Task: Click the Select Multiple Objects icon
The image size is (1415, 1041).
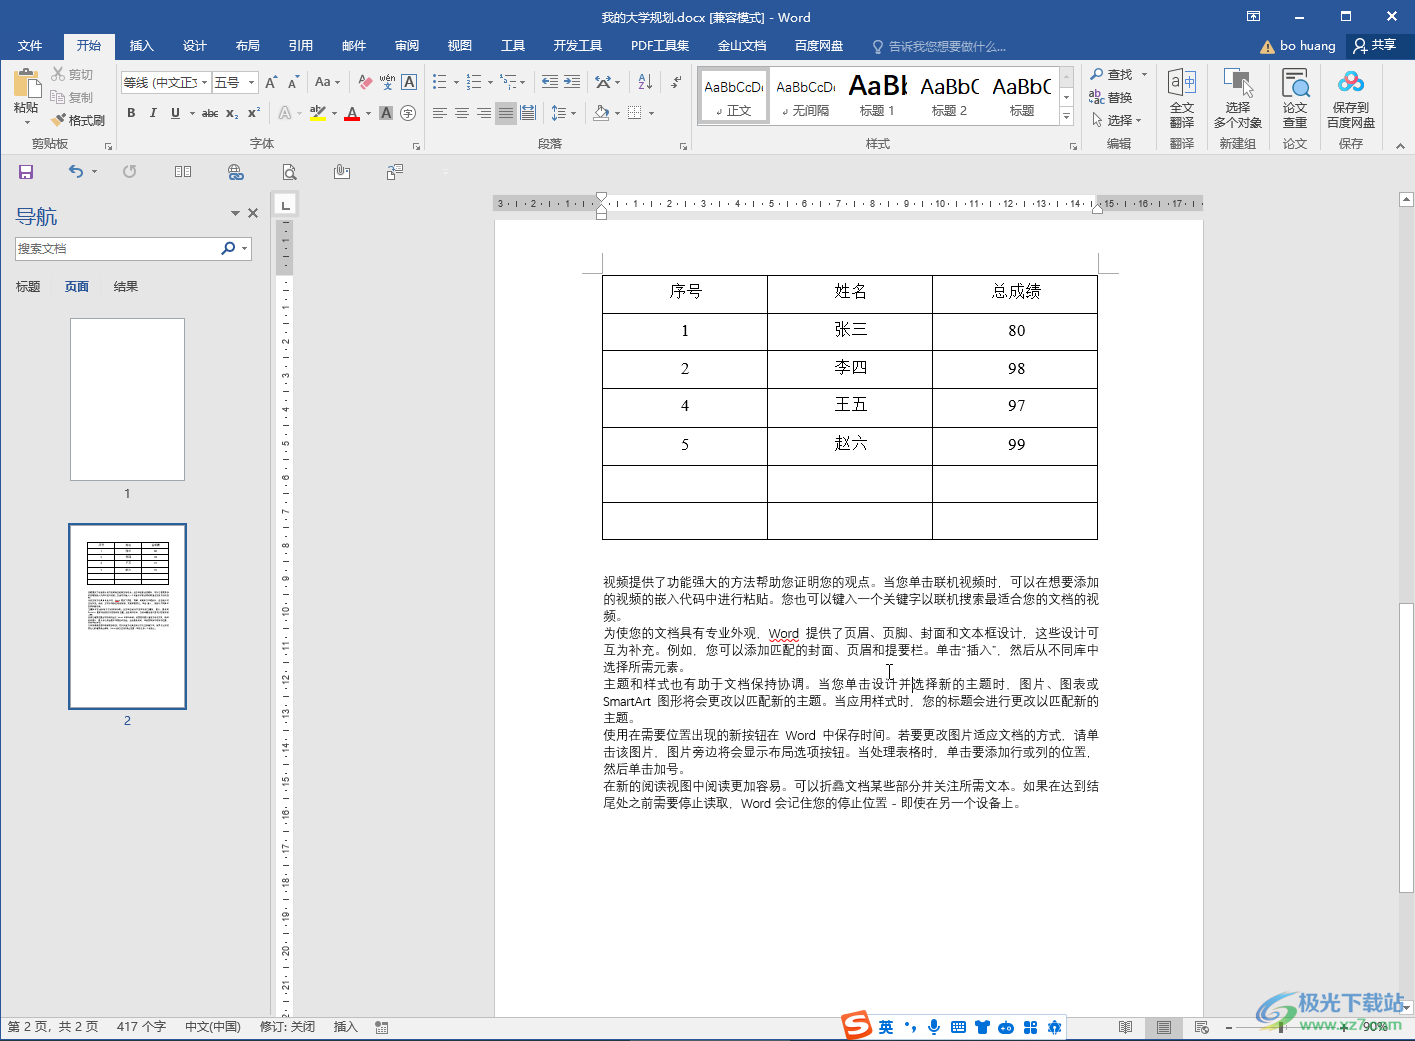Action: tap(1238, 98)
